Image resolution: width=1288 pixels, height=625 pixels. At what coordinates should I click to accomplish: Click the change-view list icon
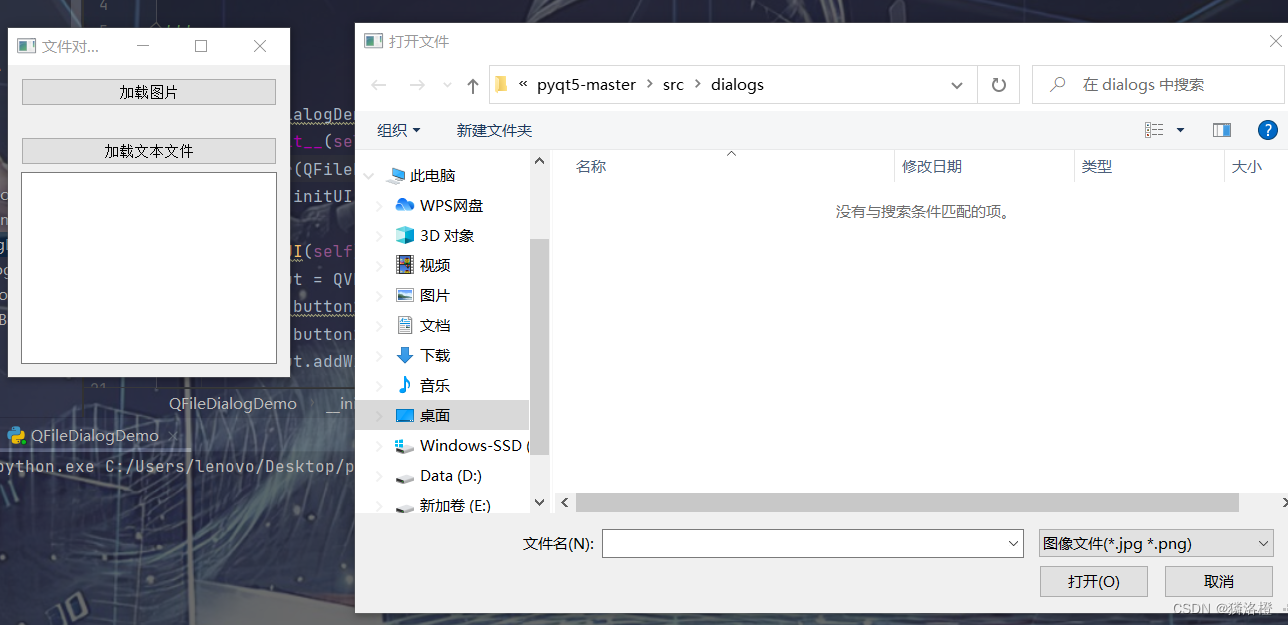(1152, 130)
